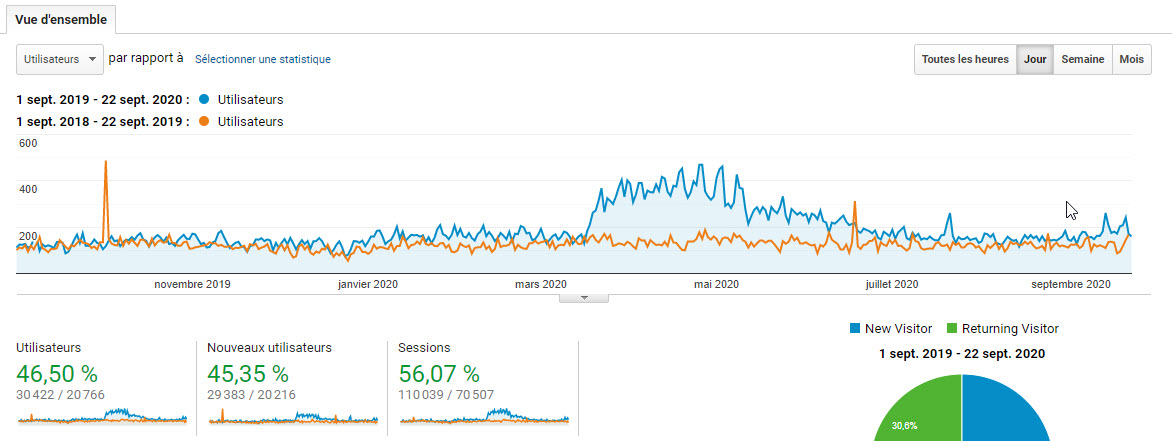
Task: Click the Sessions 56,07 % scorecard
Action: pyautogui.click(x=439, y=375)
